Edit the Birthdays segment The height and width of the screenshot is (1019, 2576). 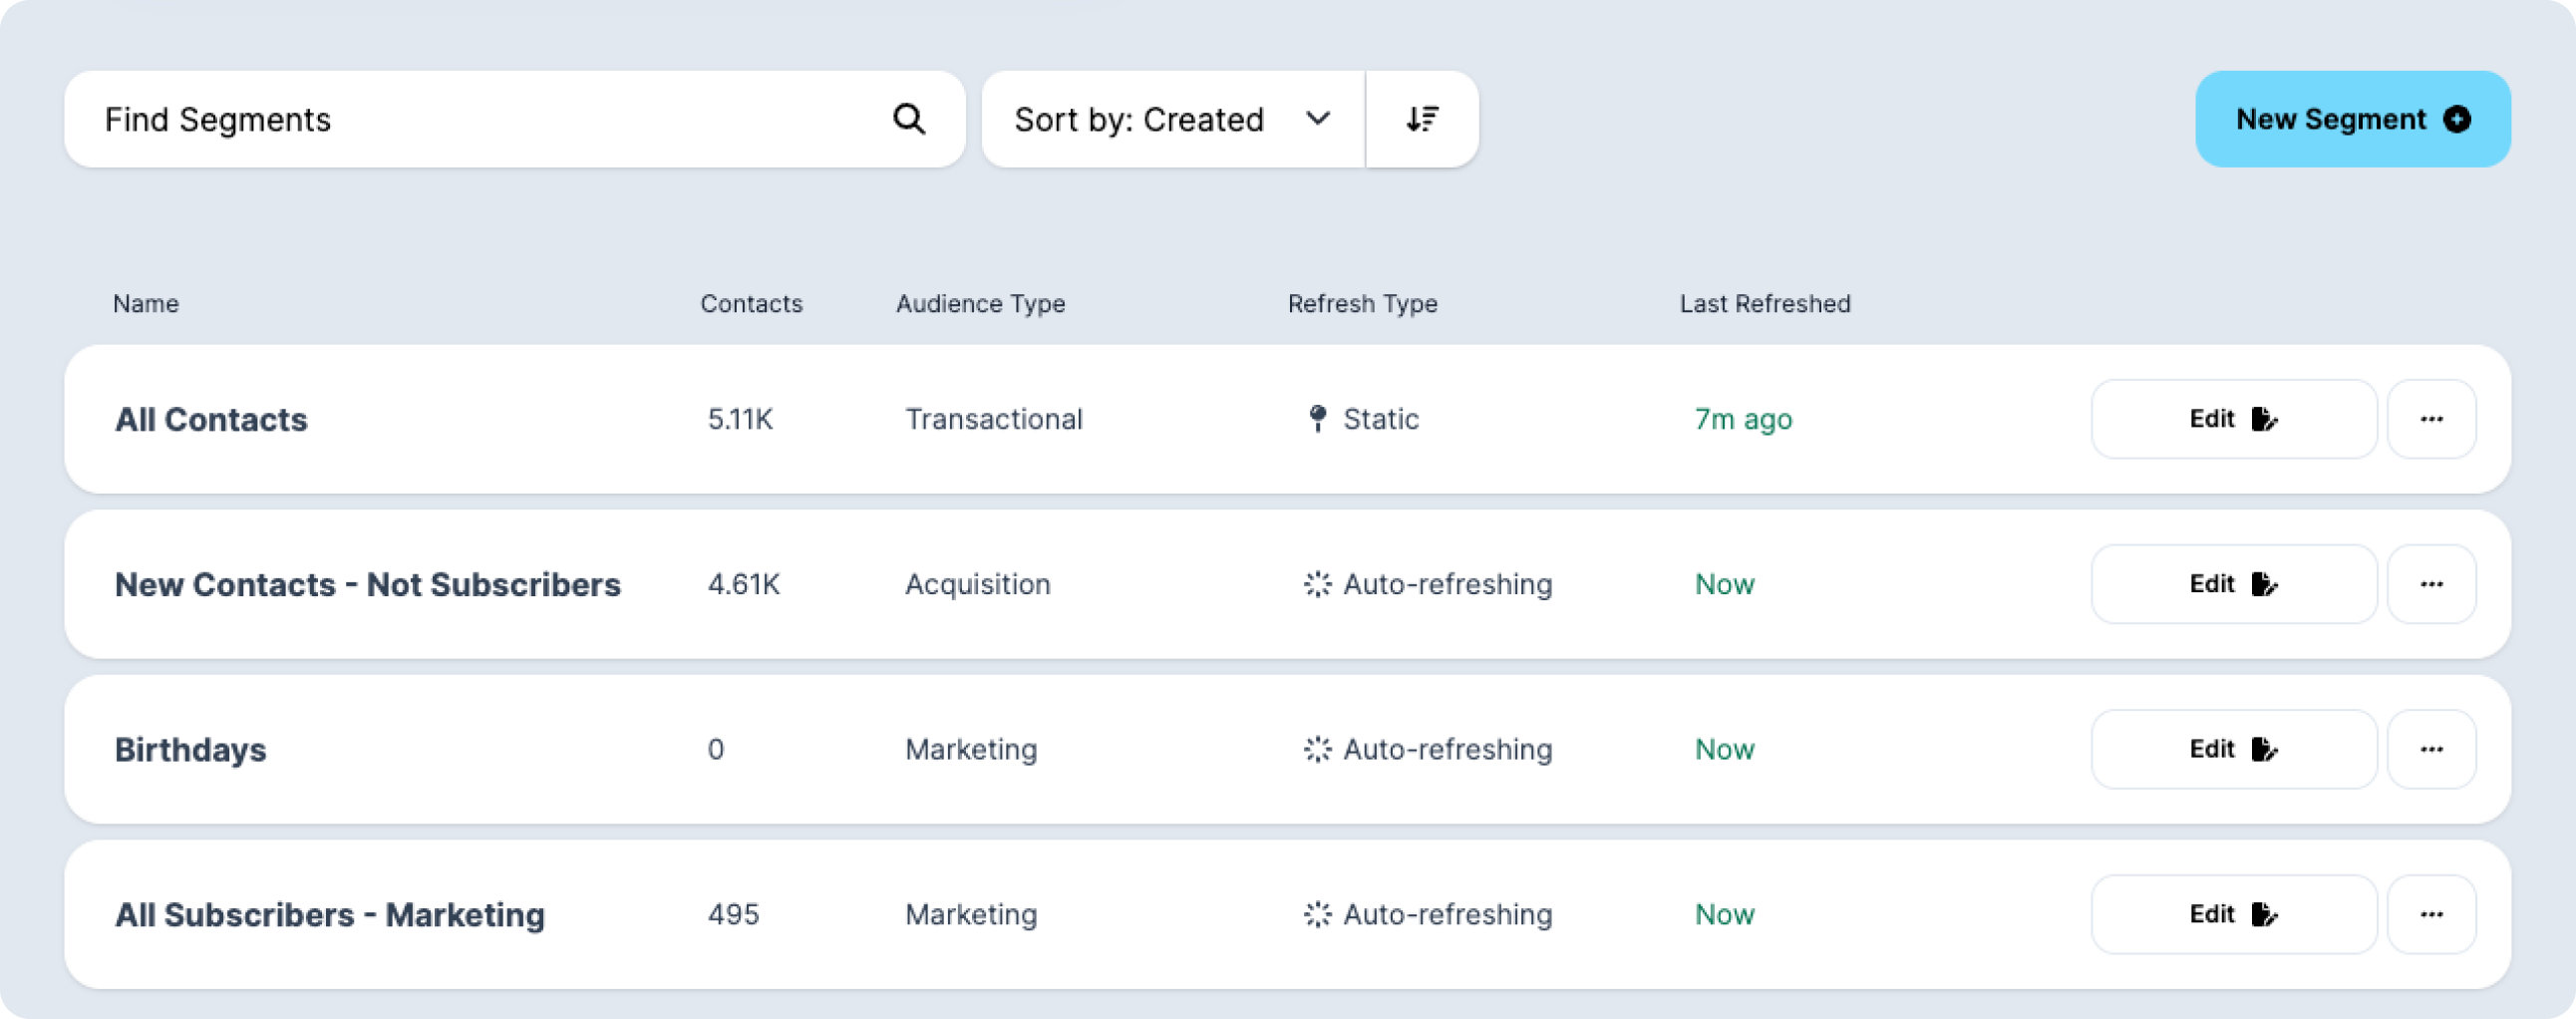click(x=2233, y=749)
